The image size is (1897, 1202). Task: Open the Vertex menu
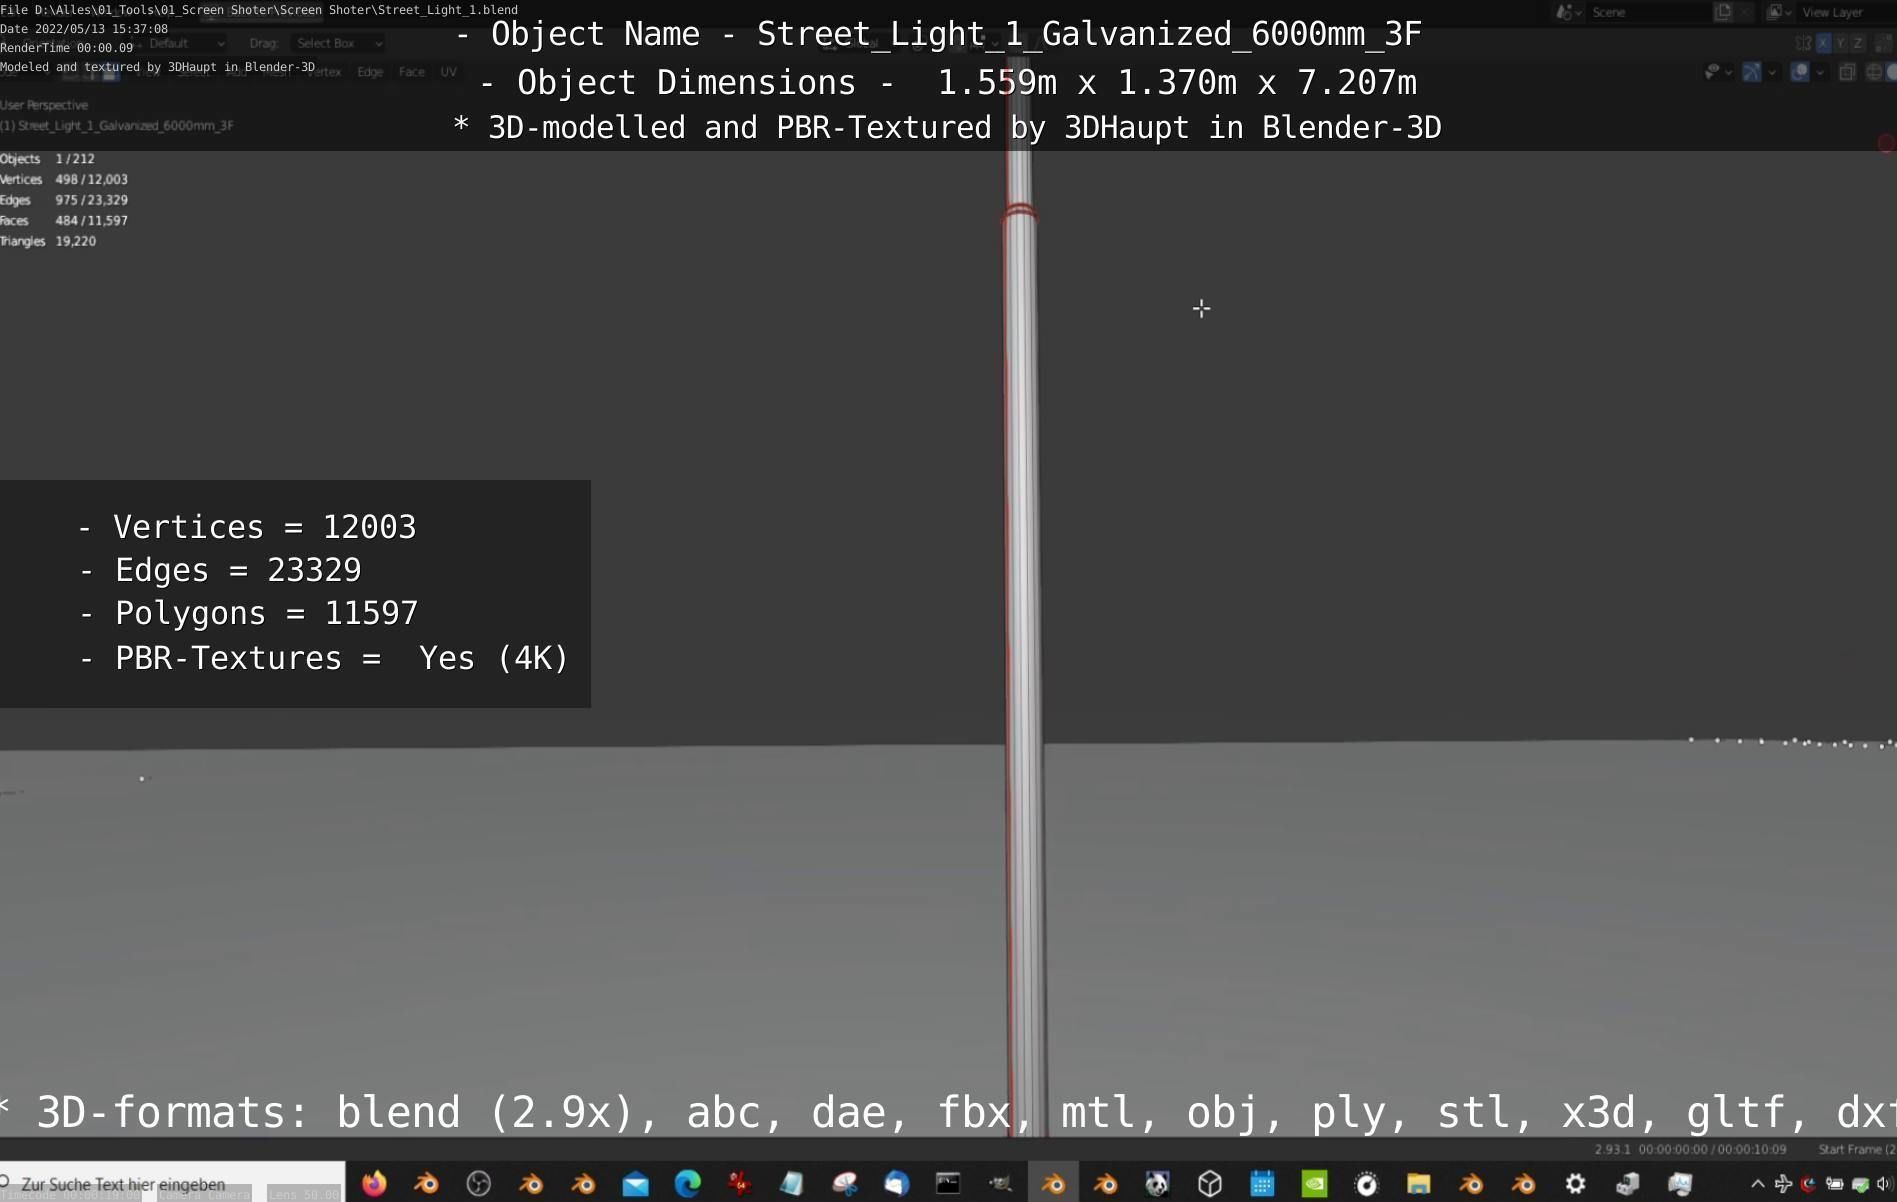(x=324, y=72)
